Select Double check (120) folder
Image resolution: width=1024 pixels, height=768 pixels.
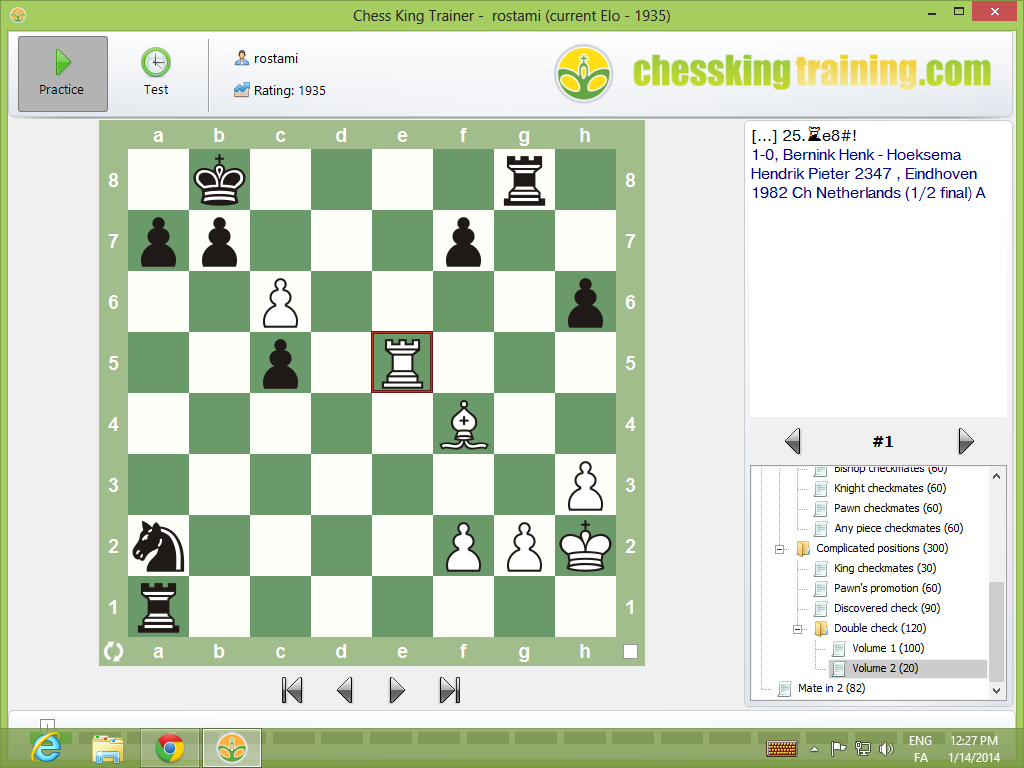880,628
